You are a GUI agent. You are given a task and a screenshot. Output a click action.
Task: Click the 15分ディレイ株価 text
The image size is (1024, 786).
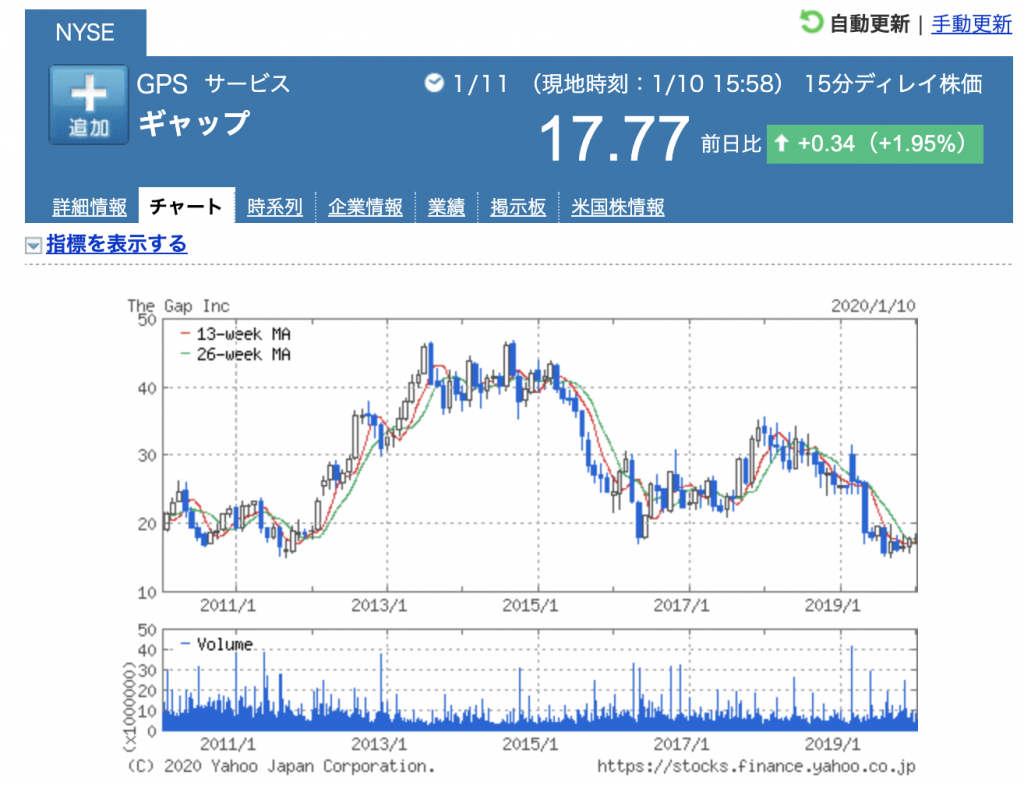click(x=893, y=84)
